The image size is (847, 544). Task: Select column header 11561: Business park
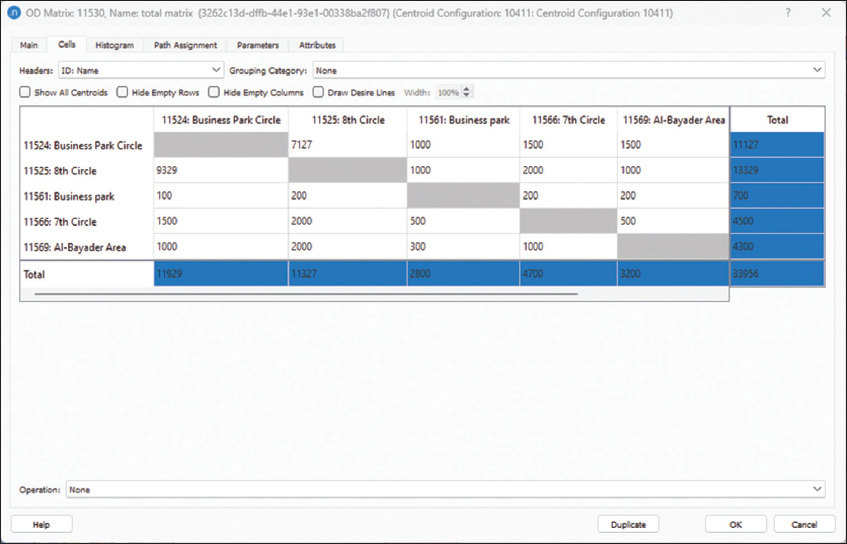coord(463,120)
